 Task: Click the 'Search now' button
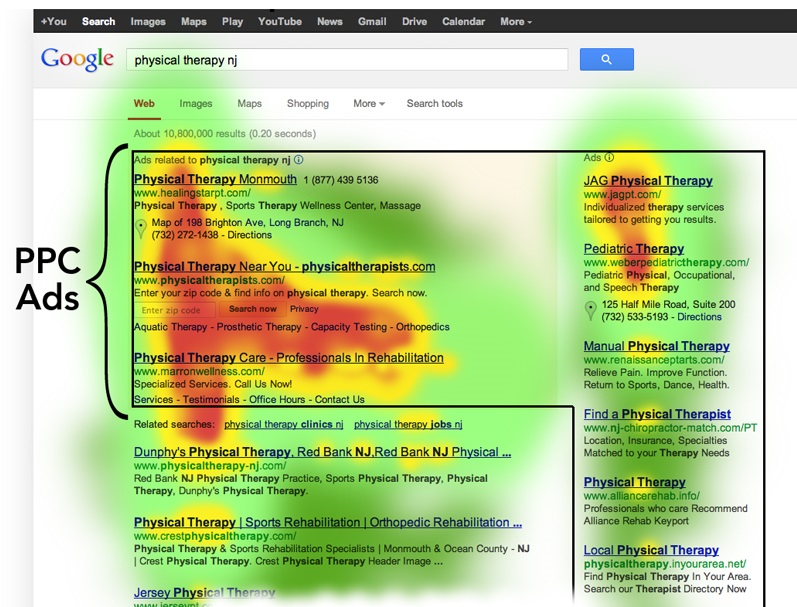click(x=253, y=309)
